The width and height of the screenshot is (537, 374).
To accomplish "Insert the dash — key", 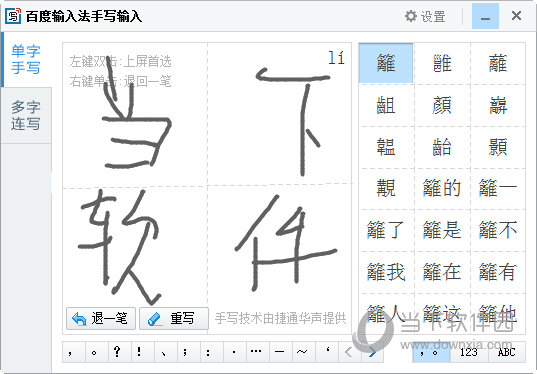I will point(280,352).
